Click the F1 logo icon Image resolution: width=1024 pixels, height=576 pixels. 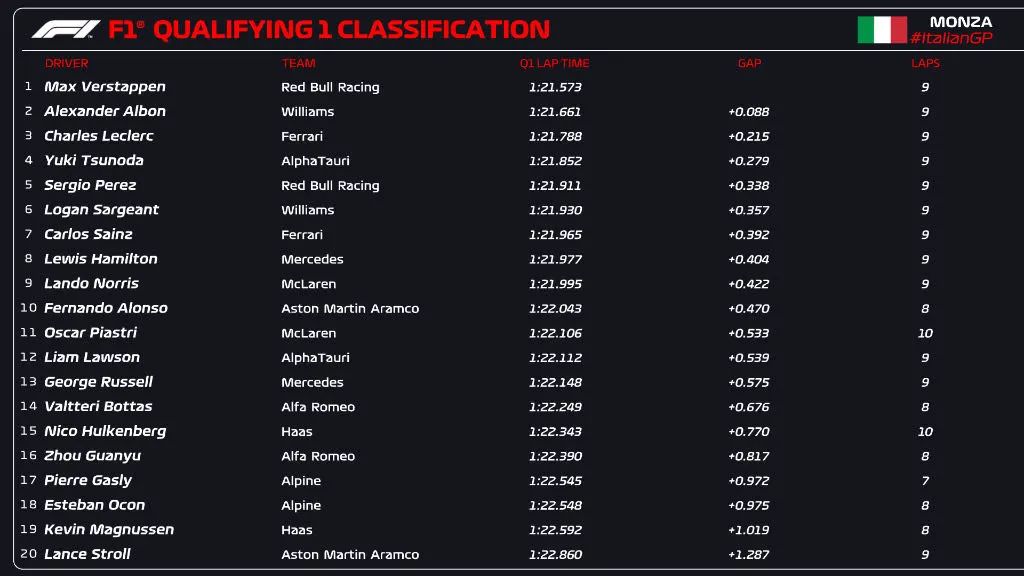click(65, 29)
